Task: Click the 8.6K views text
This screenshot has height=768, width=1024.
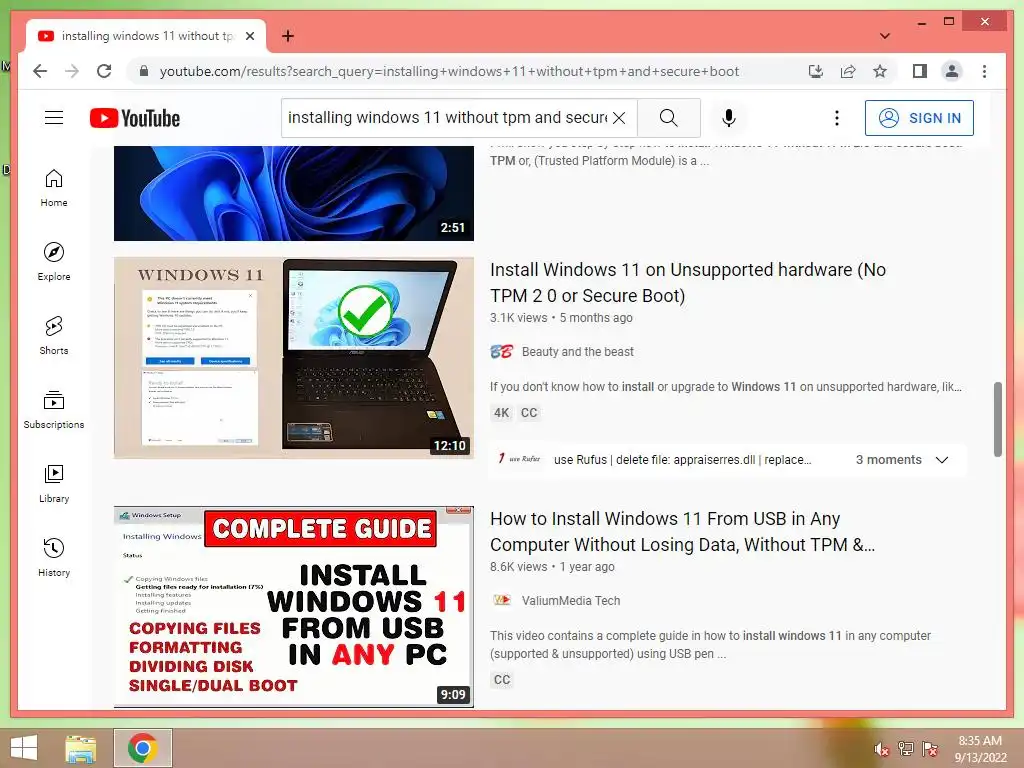Action: (x=519, y=567)
